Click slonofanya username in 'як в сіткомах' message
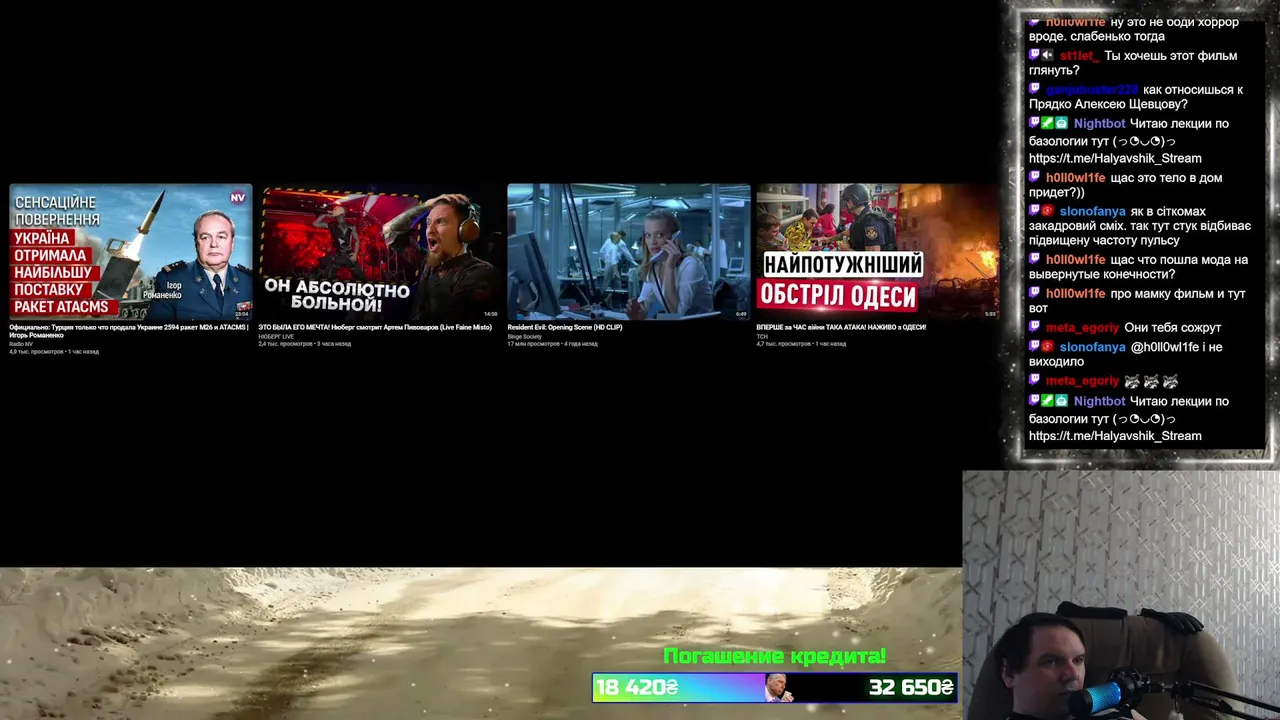The height and width of the screenshot is (720, 1280). [1092, 212]
